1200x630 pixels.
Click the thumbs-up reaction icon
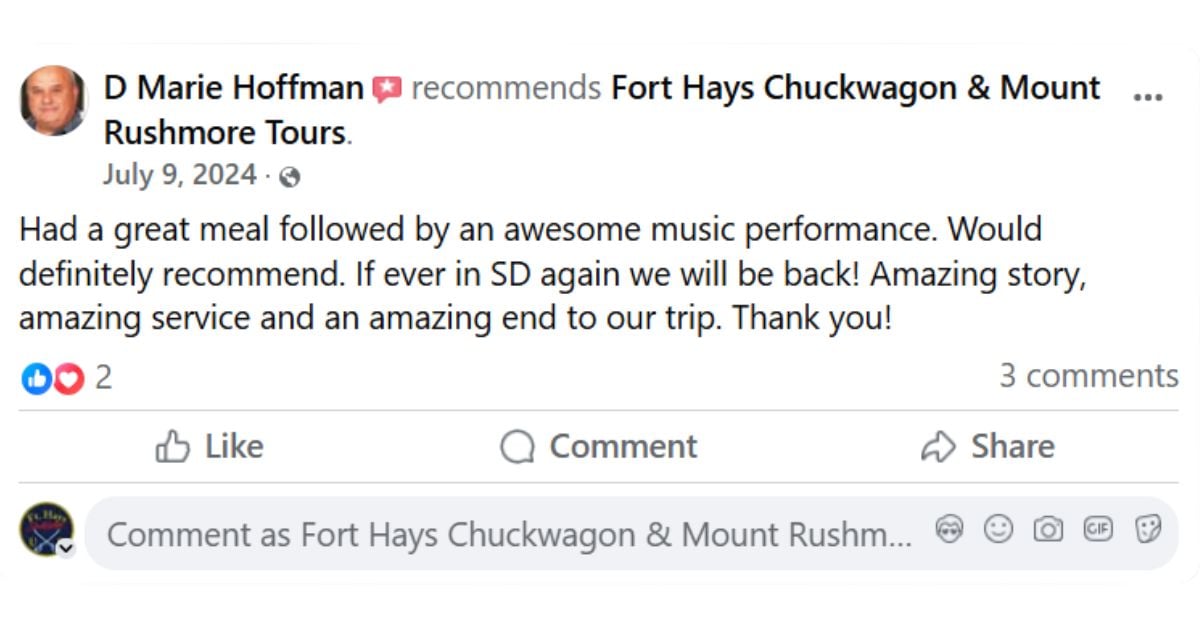point(36,377)
